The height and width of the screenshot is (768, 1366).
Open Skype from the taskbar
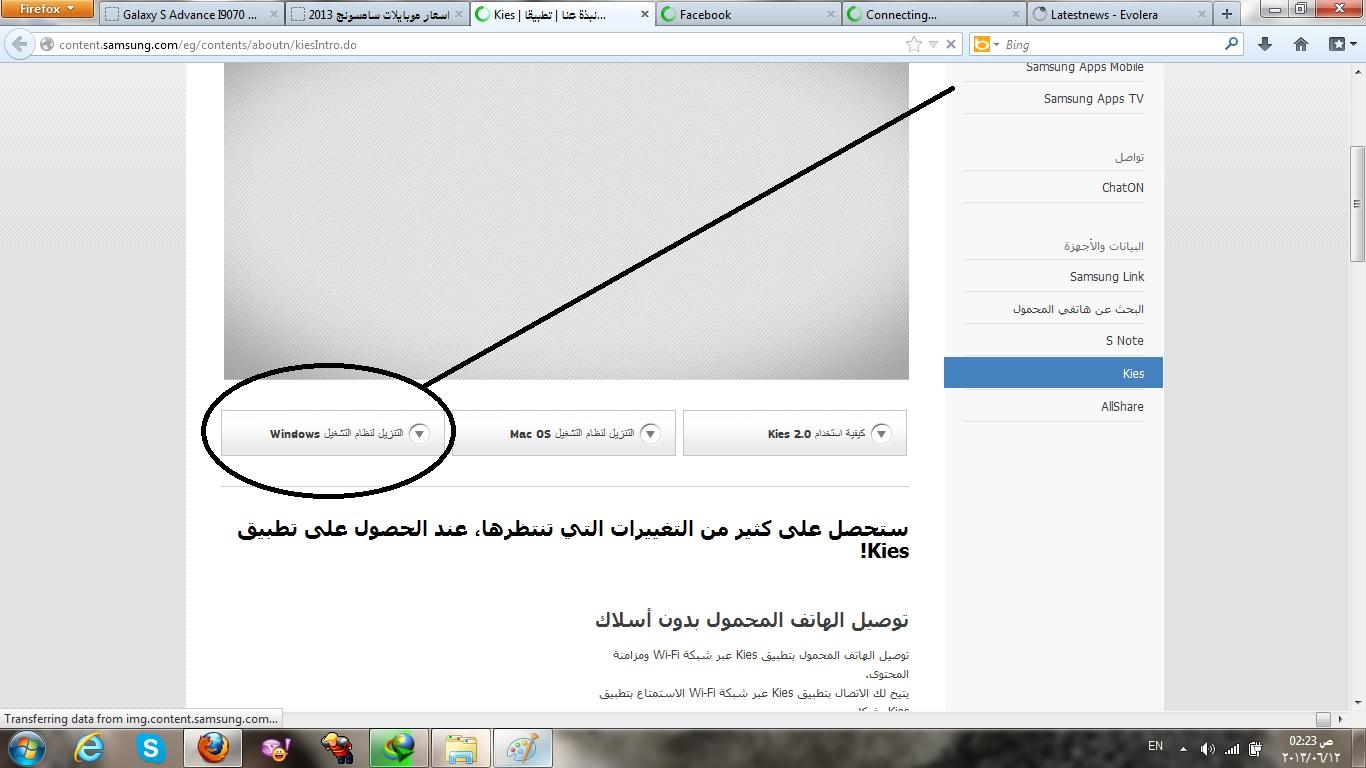151,748
